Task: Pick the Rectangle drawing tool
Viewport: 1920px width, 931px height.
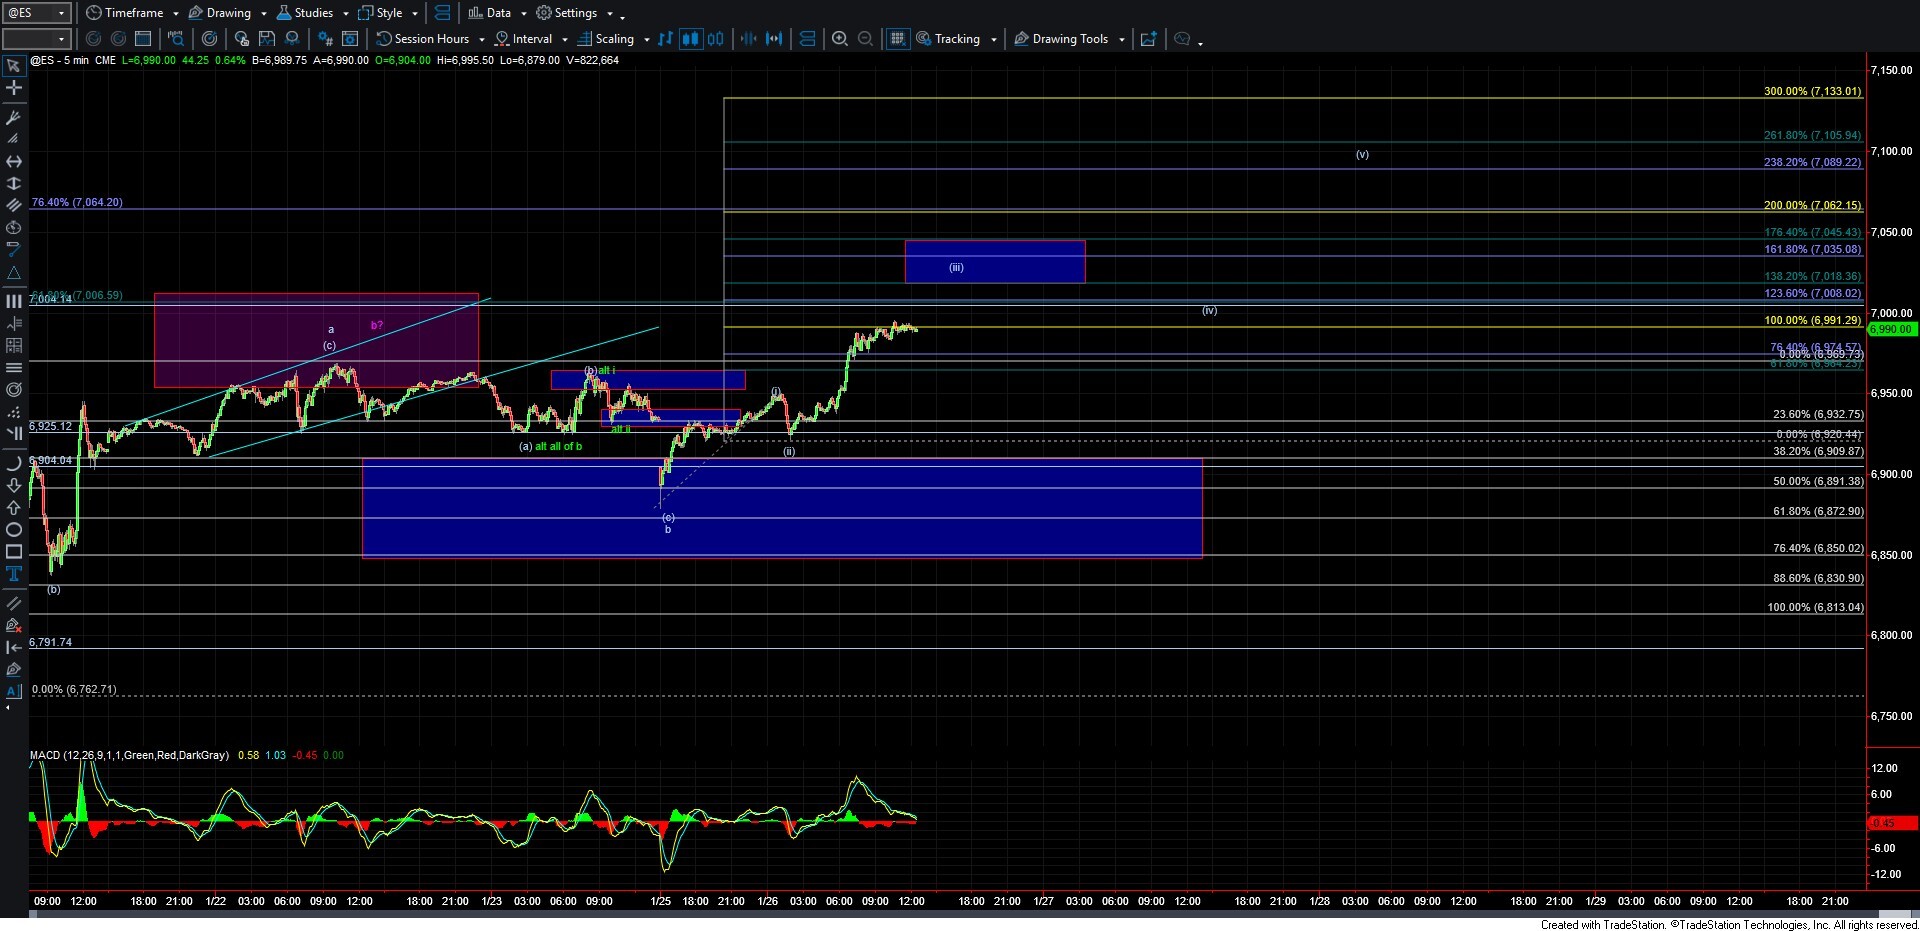Action: [14, 552]
